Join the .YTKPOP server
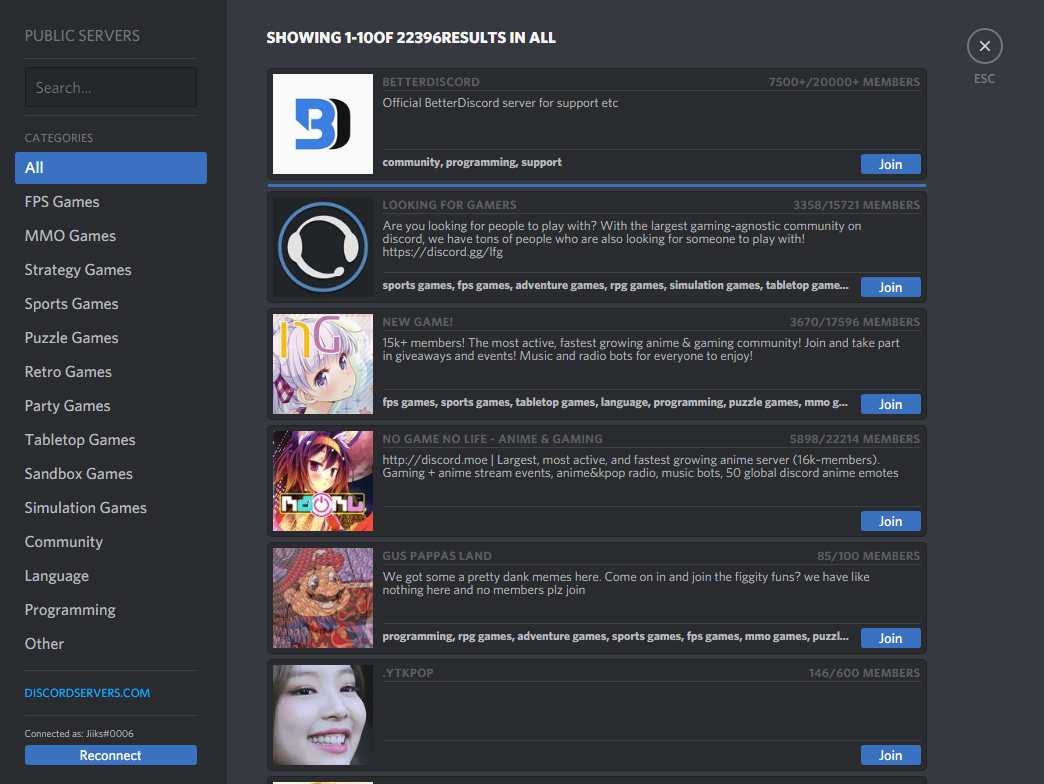 click(x=890, y=755)
